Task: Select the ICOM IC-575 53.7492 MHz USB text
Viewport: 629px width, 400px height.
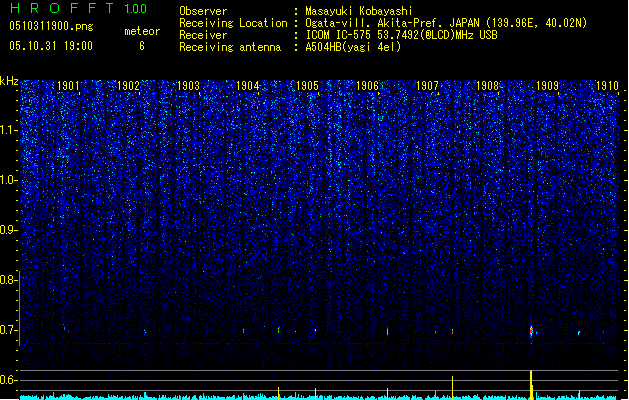Action: (401, 35)
